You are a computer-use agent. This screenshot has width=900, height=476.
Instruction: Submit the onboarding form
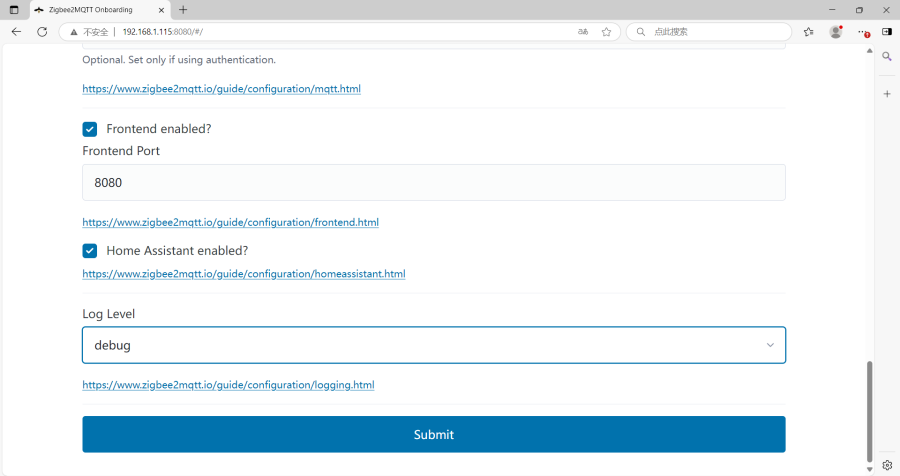pos(434,435)
